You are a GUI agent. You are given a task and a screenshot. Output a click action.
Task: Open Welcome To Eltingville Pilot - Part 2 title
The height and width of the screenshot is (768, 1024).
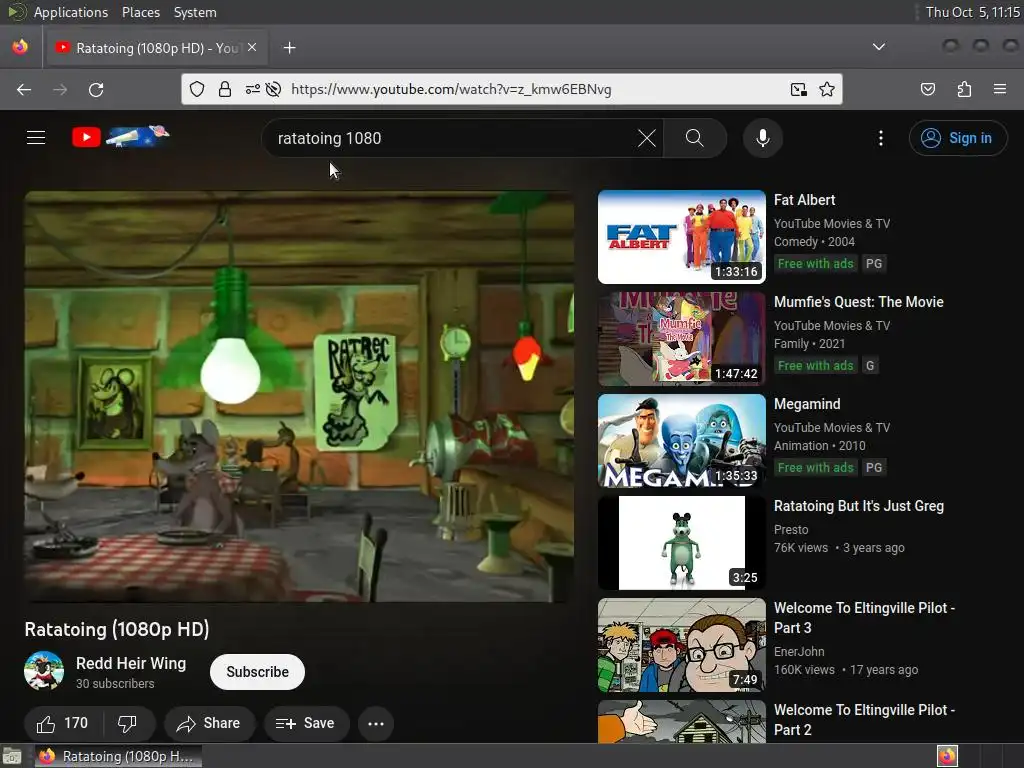(864, 719)
